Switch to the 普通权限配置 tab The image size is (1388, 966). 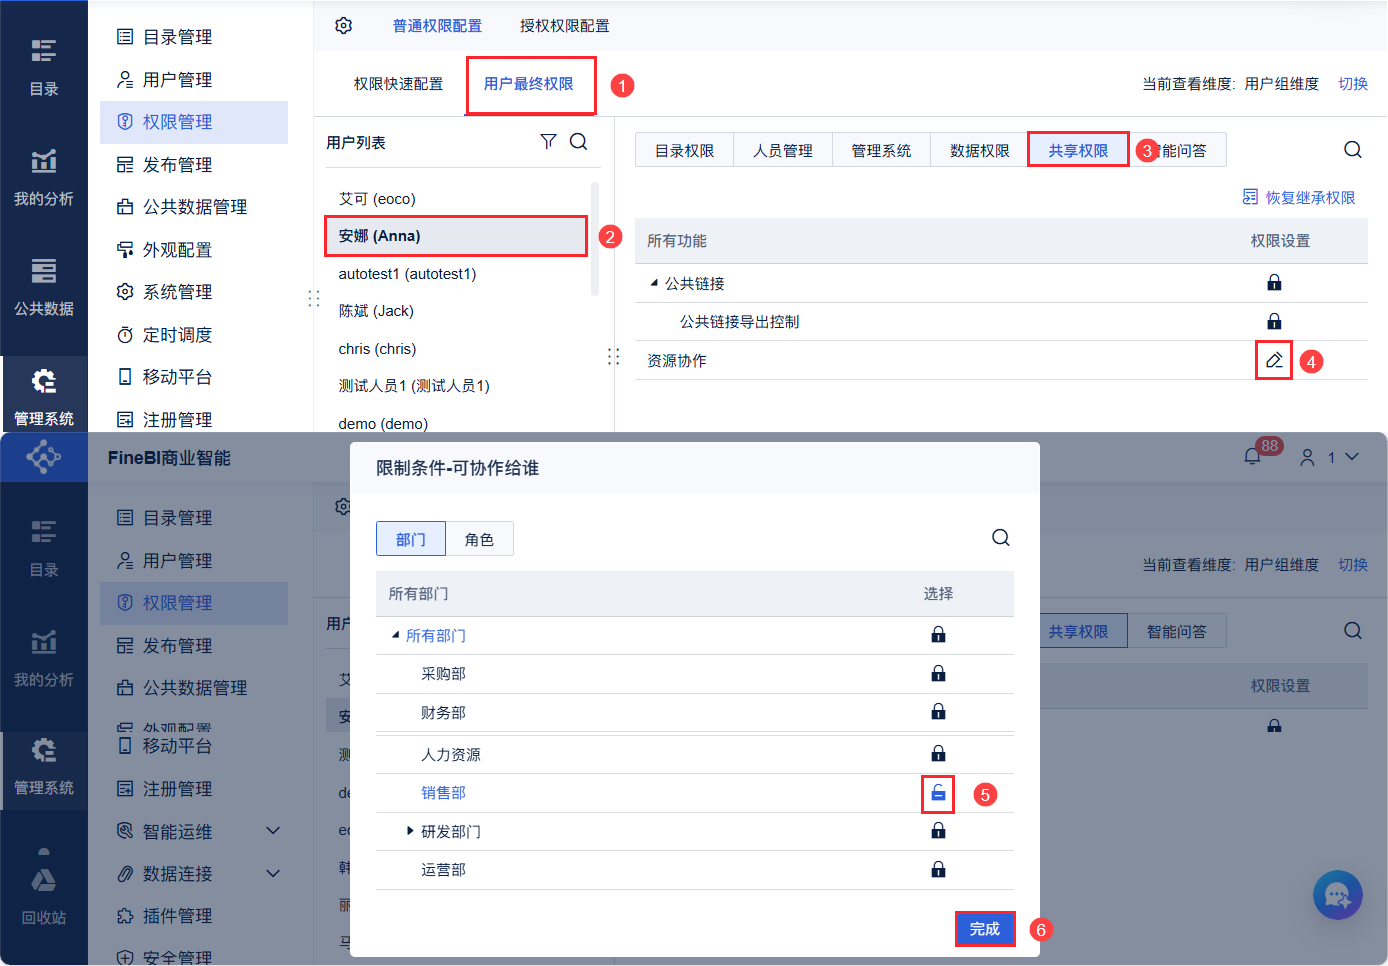(x=437, y=26)
